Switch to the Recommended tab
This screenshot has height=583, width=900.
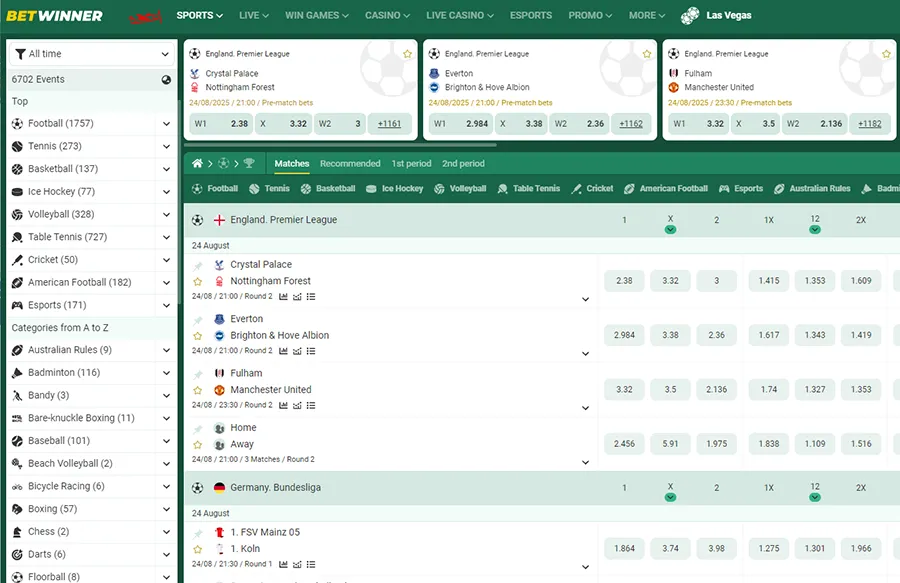click(350, 164)
